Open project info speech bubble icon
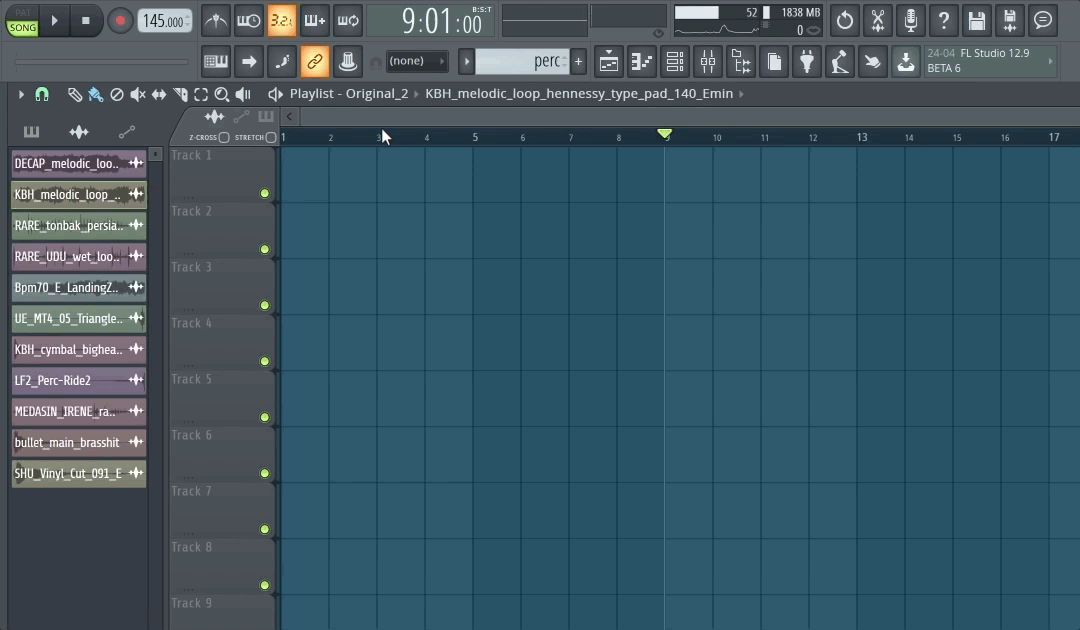 [1043, 21]
